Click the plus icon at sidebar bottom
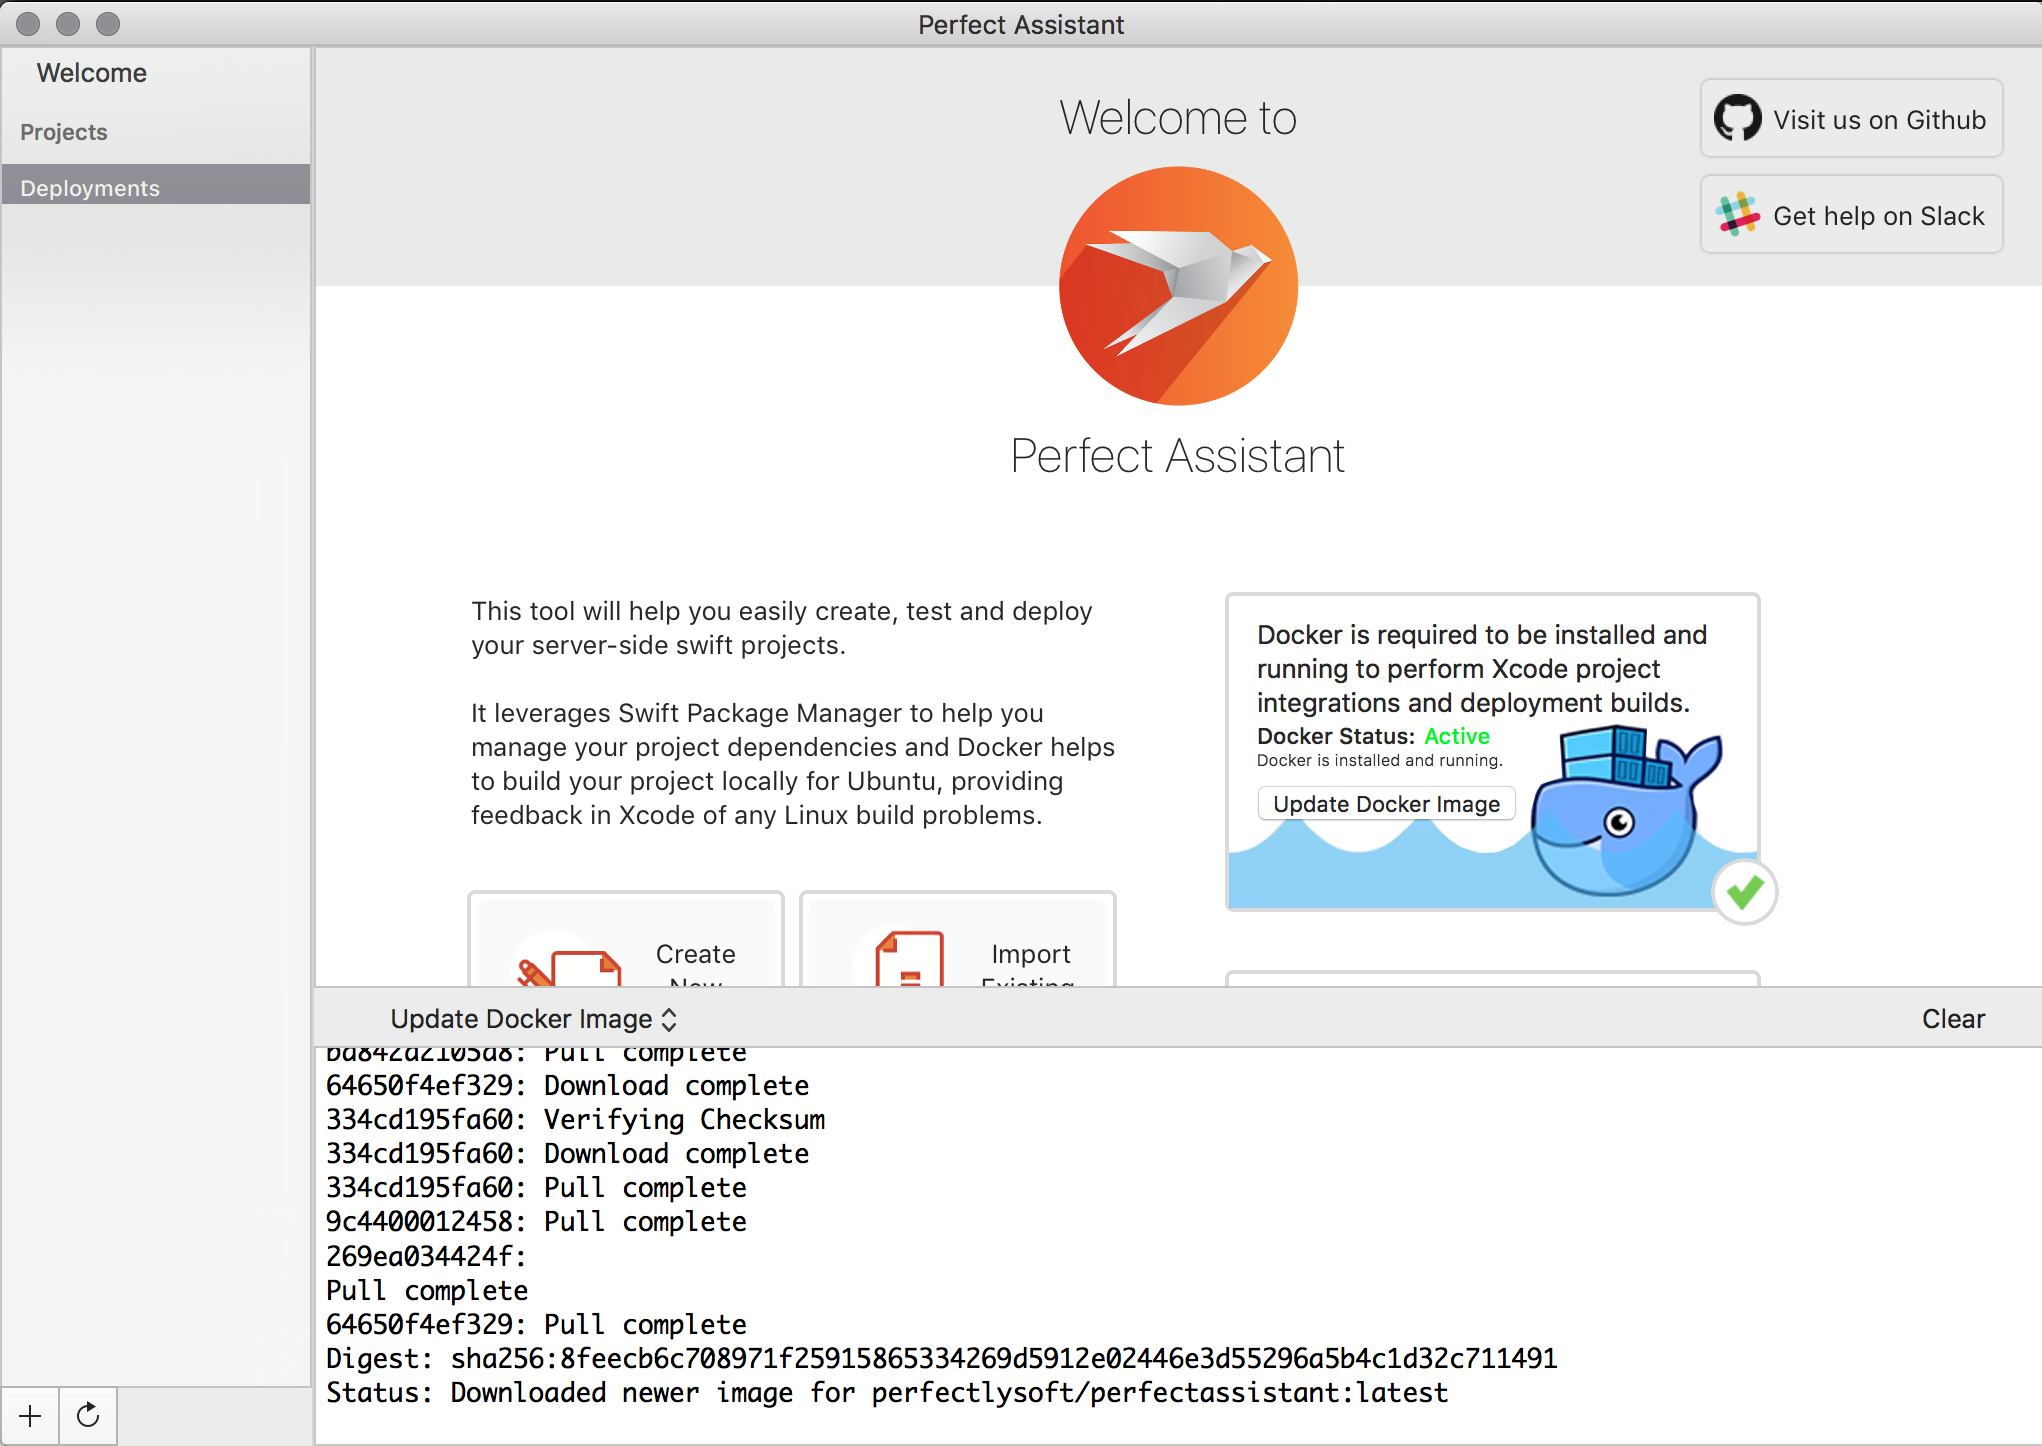The height and width of the screenshot is (1446, 2042). coord(30,1416)
